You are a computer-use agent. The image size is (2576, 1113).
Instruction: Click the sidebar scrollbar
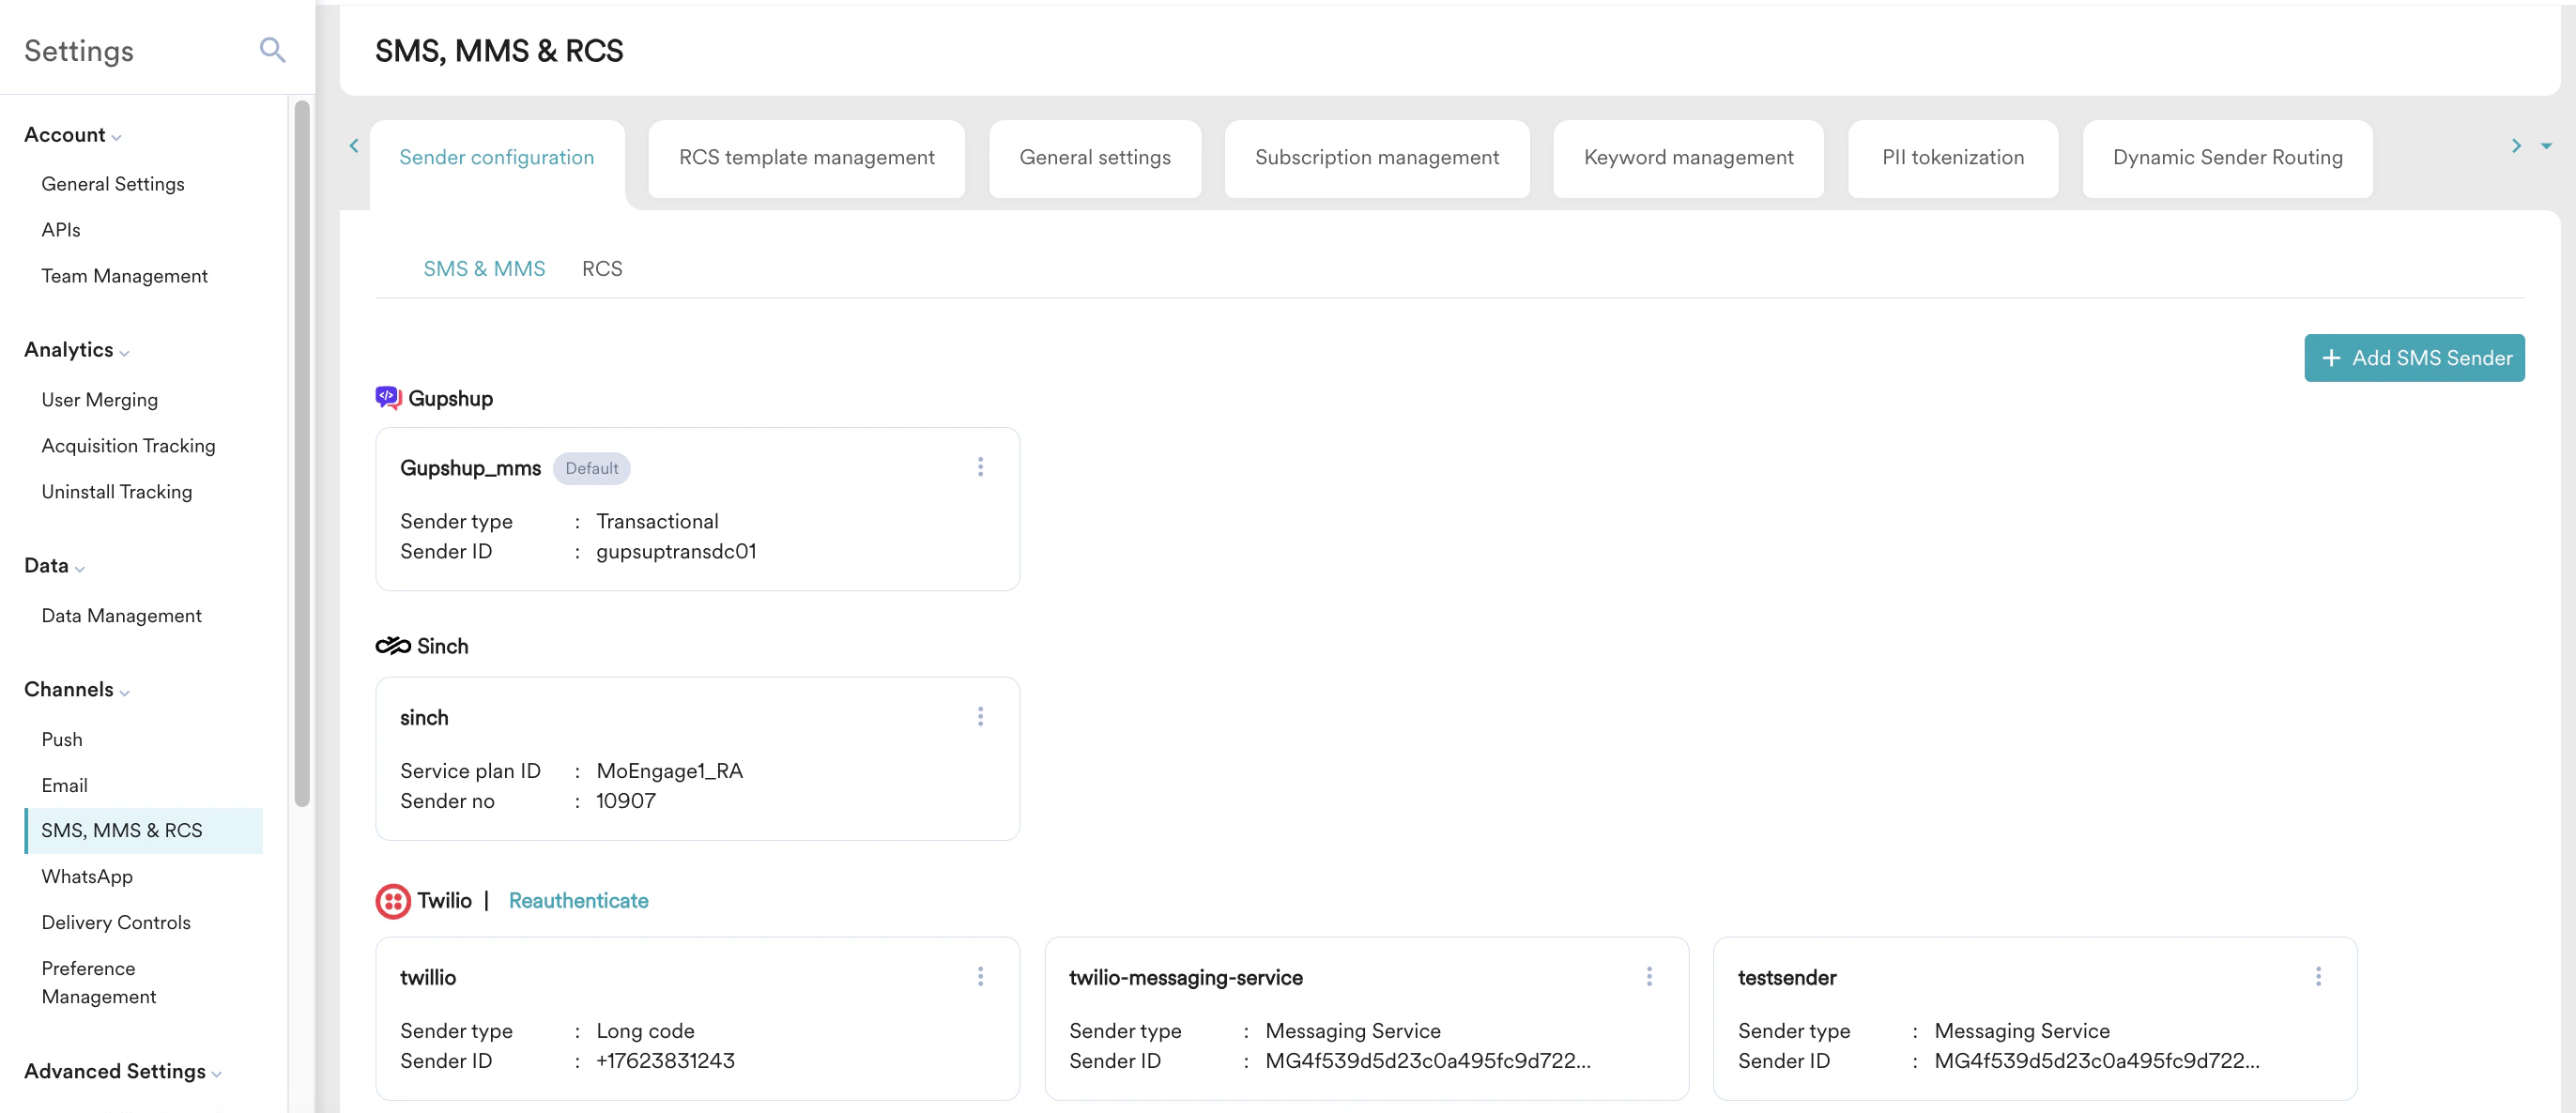[x=301, y=450]
